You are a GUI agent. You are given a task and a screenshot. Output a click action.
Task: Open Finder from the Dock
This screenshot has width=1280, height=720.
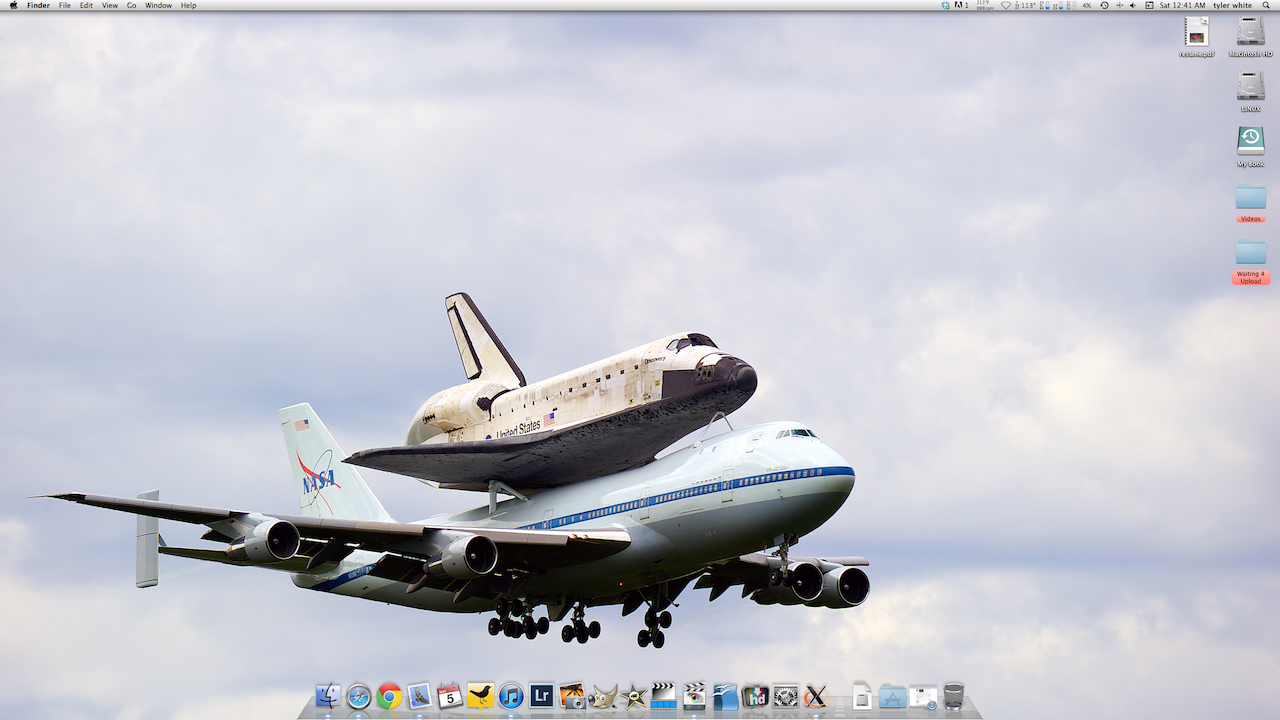point(328,696)
